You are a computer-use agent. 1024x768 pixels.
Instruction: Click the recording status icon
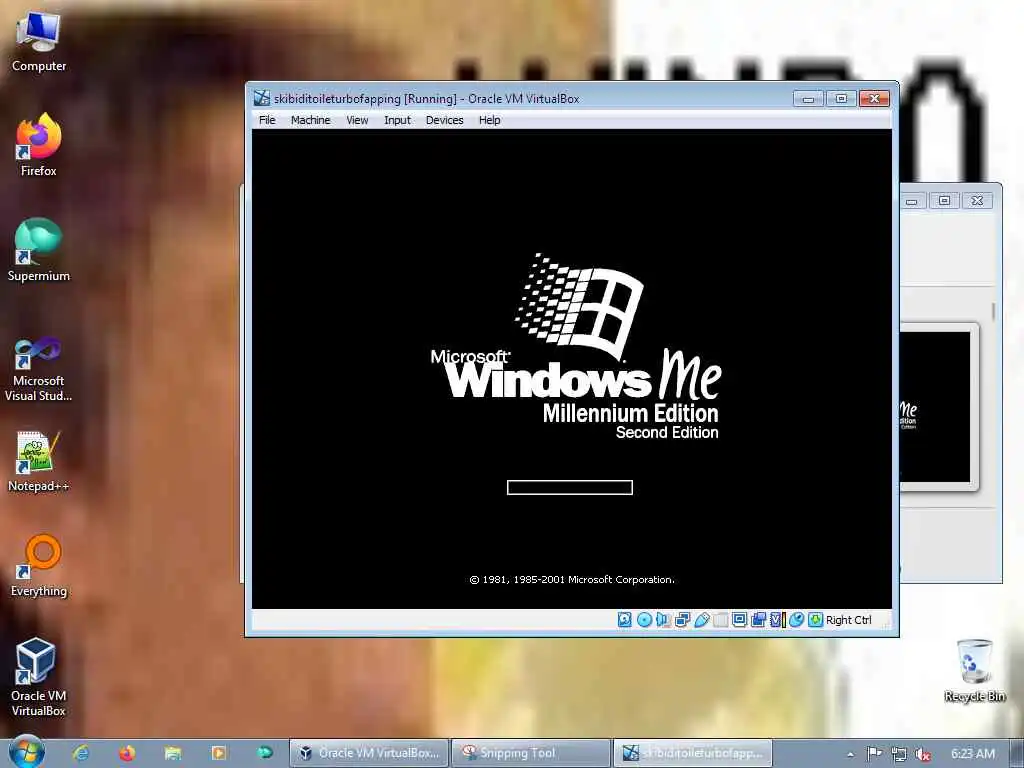coord(758,620)
